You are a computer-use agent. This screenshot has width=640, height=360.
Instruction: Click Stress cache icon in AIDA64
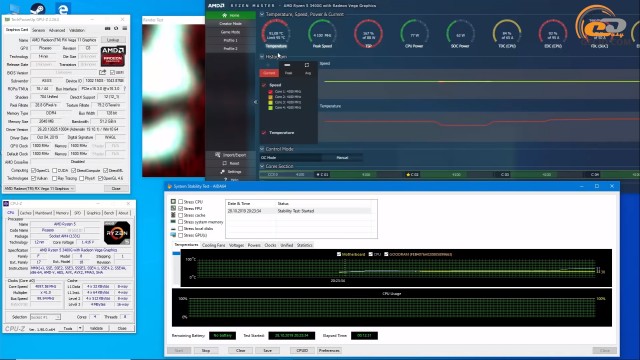(173, 215)
